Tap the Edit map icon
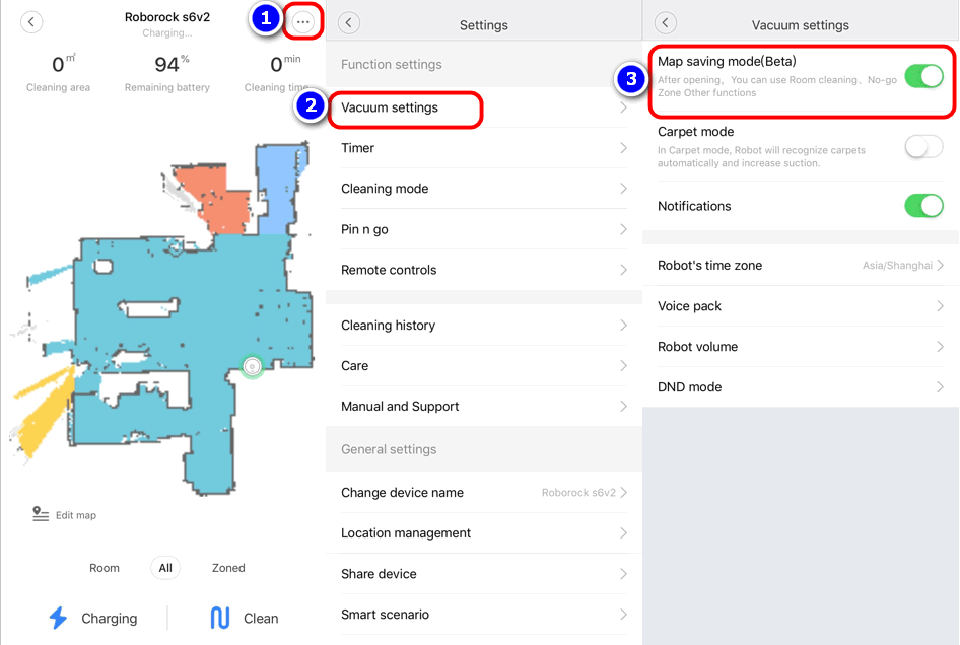Viewport: 960px width, 645px height. point(40,514)
